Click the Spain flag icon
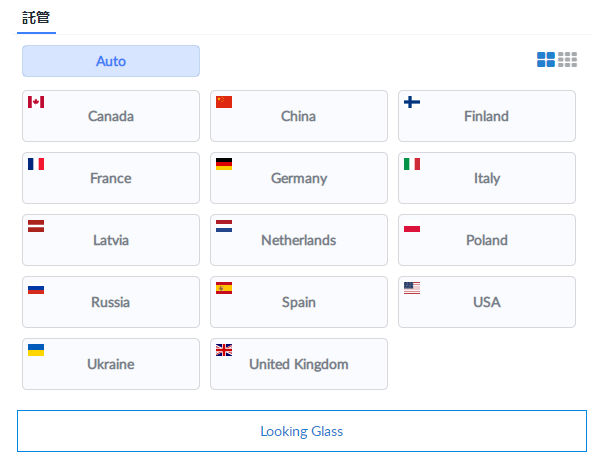Screen dimensions: 608x466 tap(224, 288)
